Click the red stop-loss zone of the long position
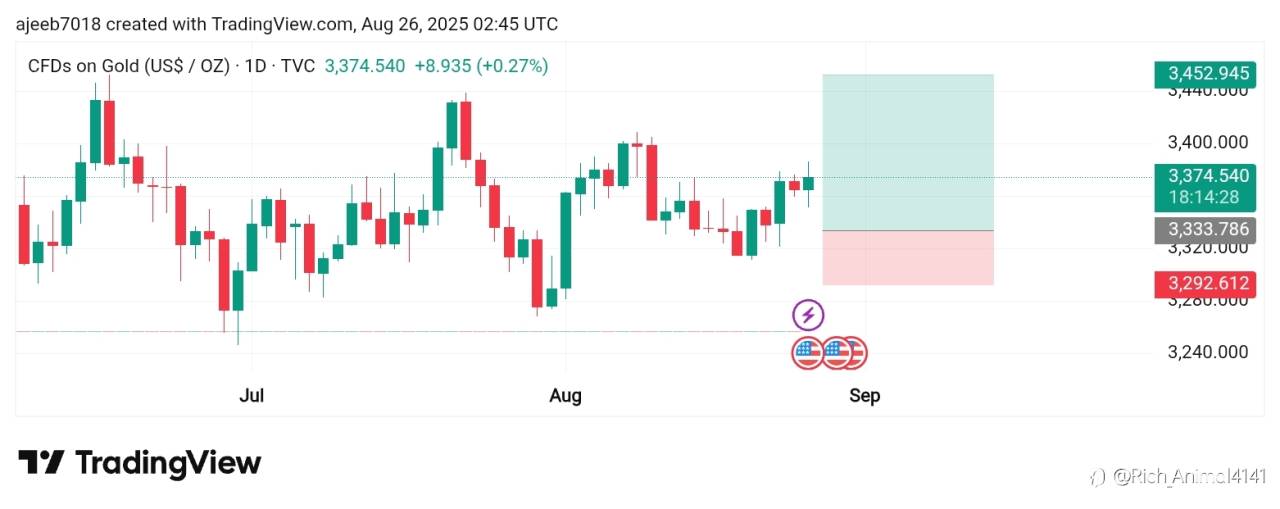 pos(908,258)
